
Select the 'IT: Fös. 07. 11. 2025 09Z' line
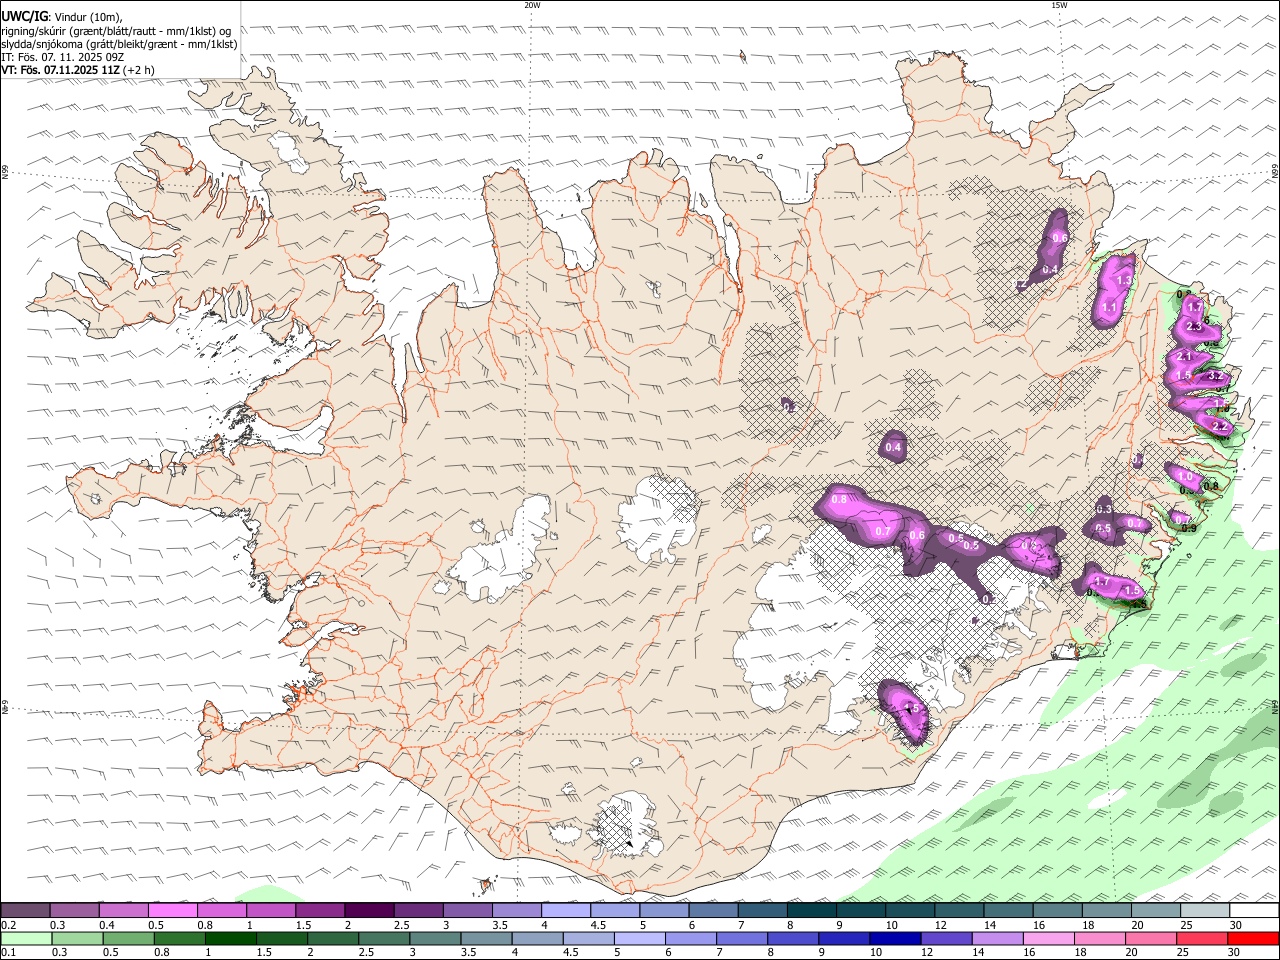pos(62,57)
